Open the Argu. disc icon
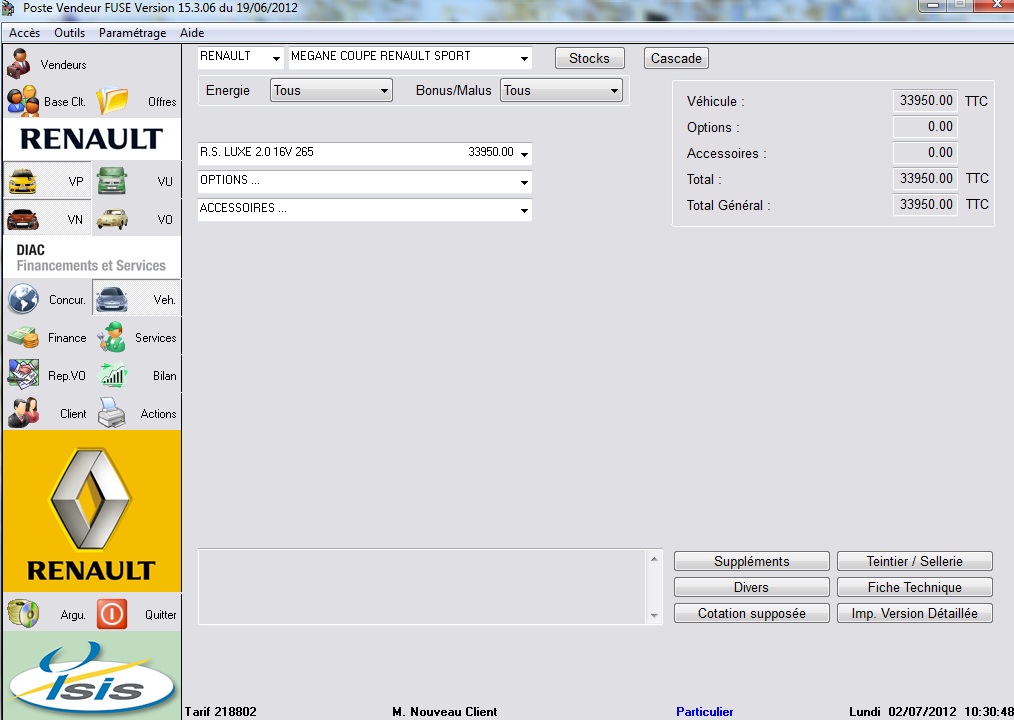 pyautogui.click(x=23, y=613)
